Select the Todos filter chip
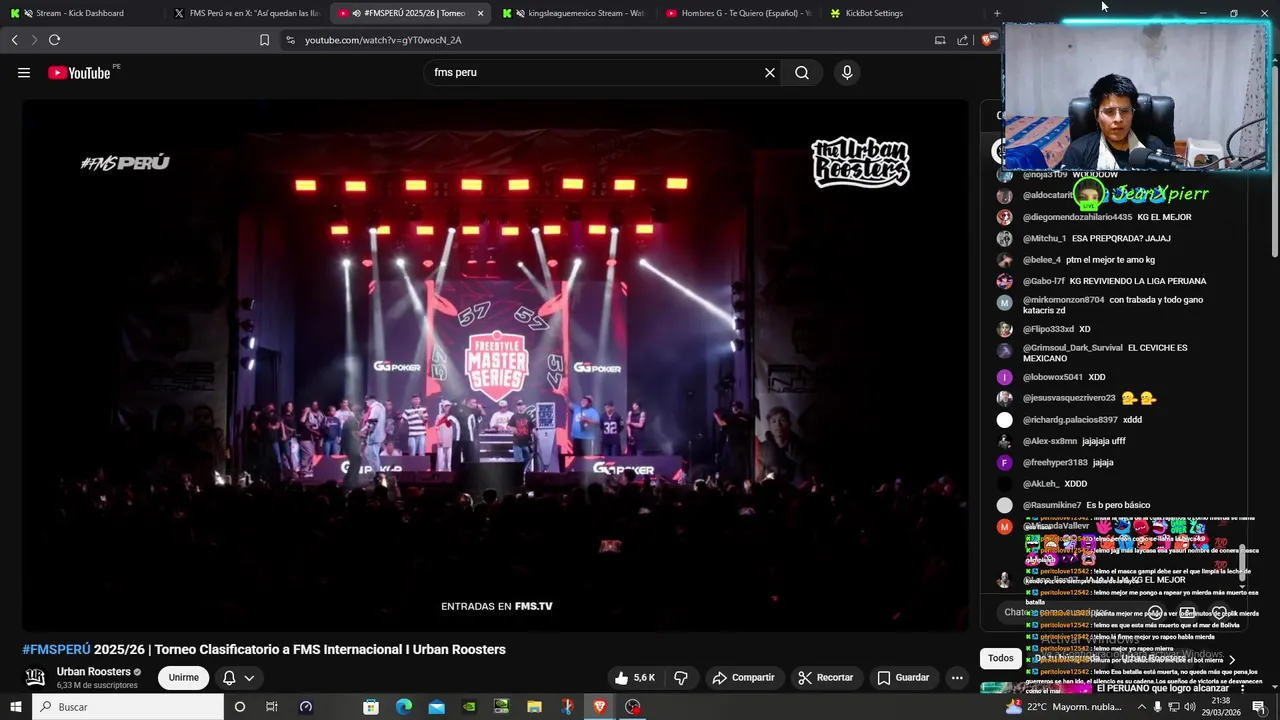Screen dimensions: 1280x720 click(x=1001, y=658)
